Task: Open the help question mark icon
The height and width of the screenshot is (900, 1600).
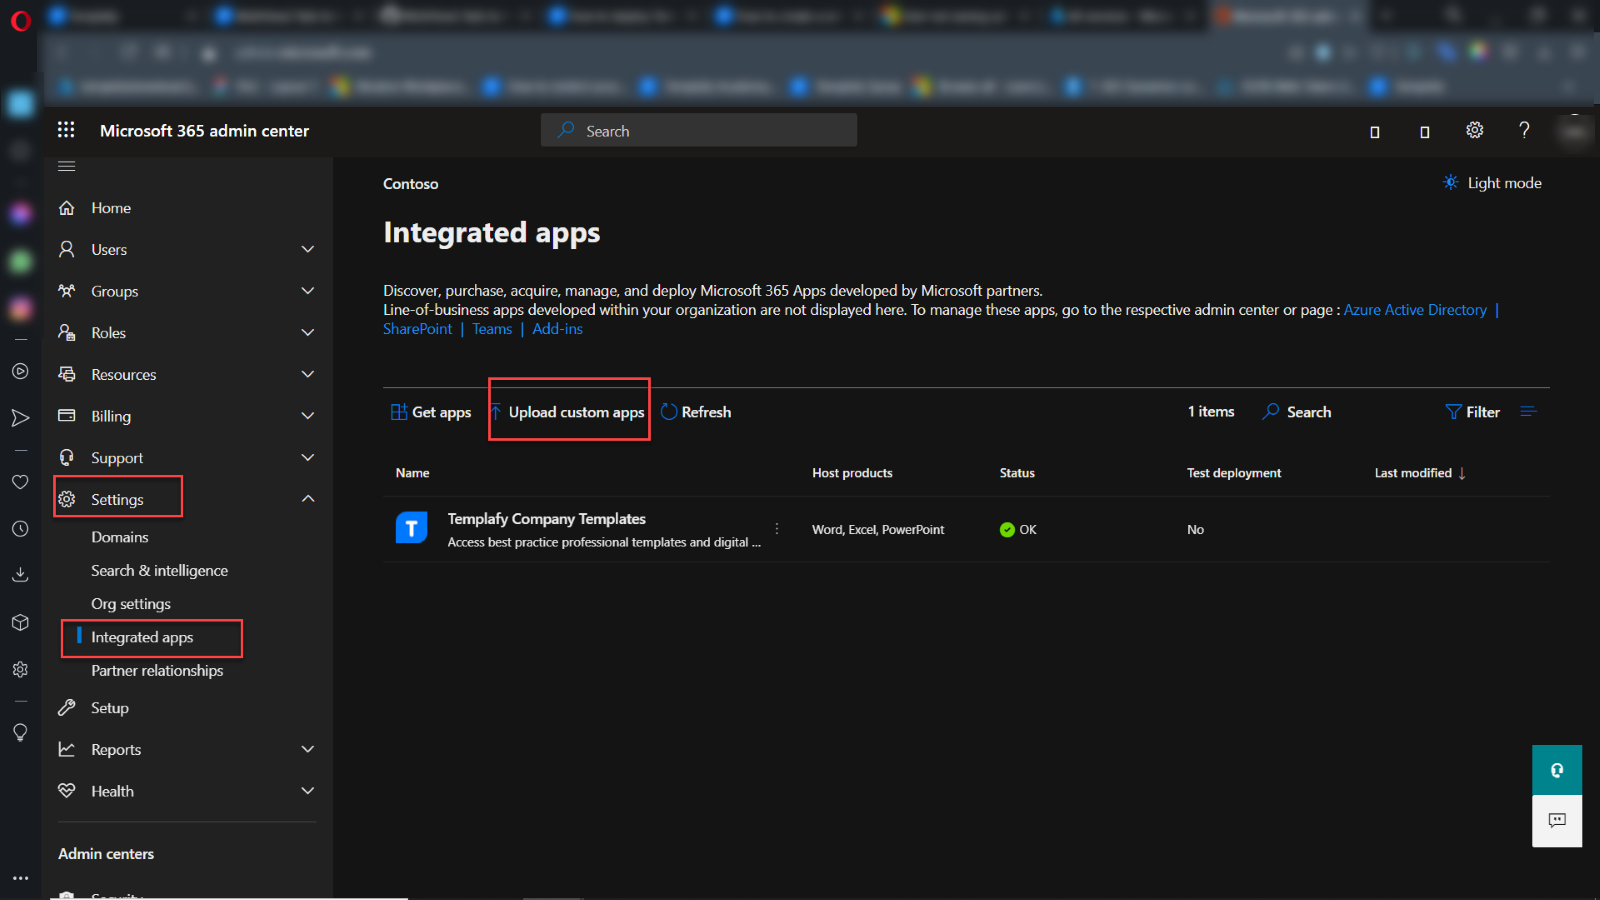Action: click(1524, 130)
